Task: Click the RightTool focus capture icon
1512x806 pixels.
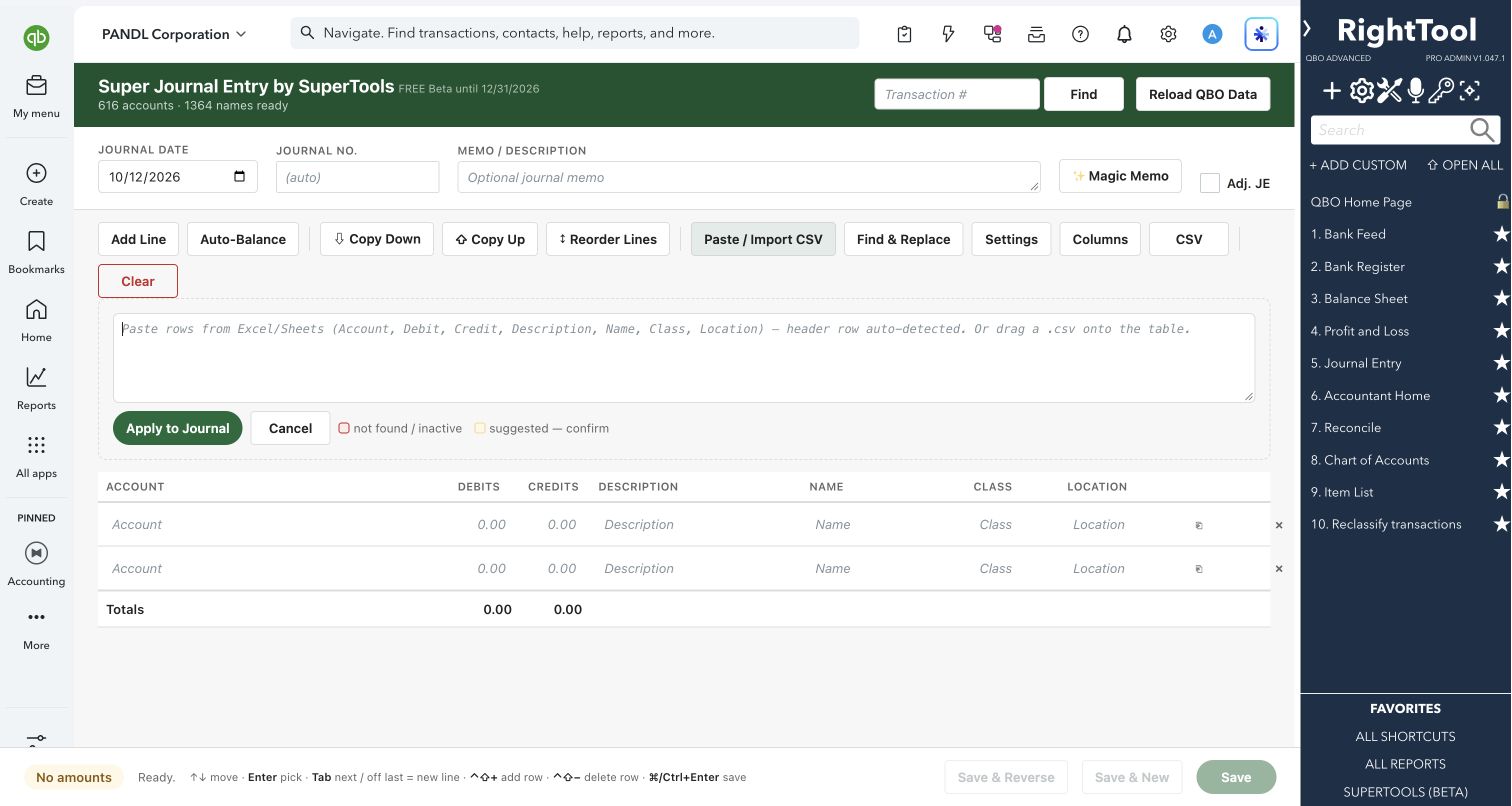Action: coord(1469,92)
